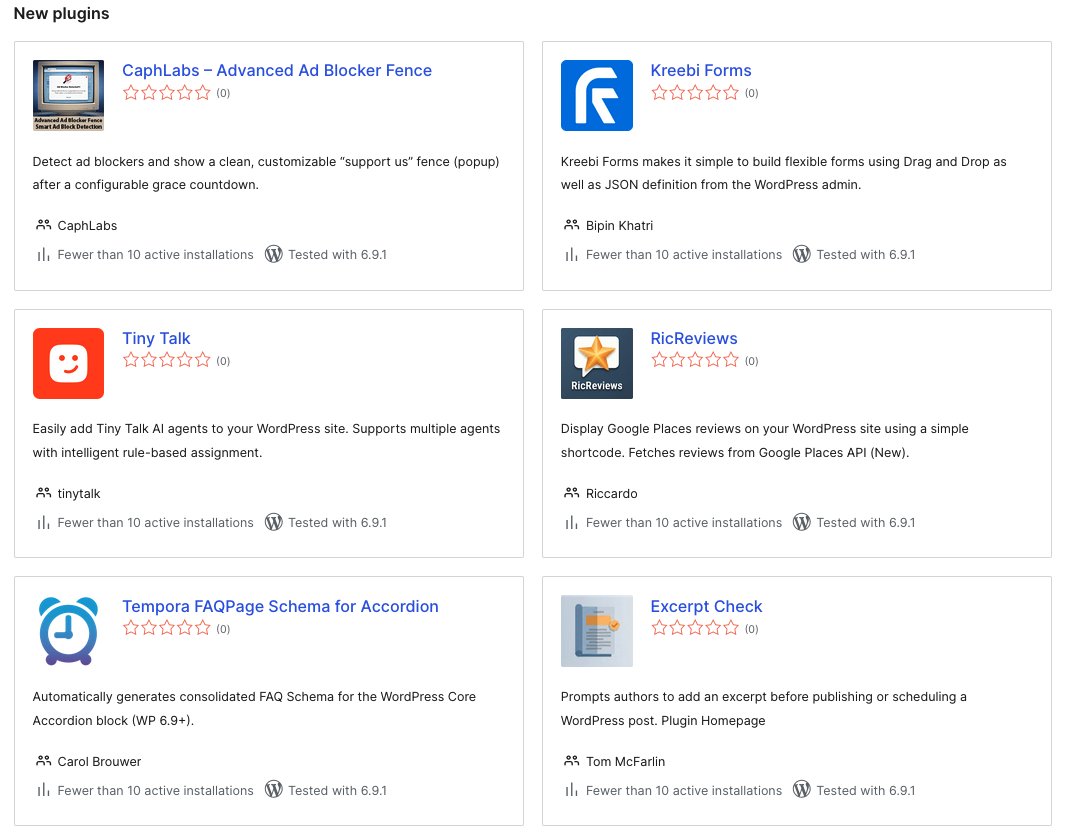Click the description starting "Kreebi Forms makes it simple"
The width and height of the screenshot is (1066, 837).
tap(783, 173)
